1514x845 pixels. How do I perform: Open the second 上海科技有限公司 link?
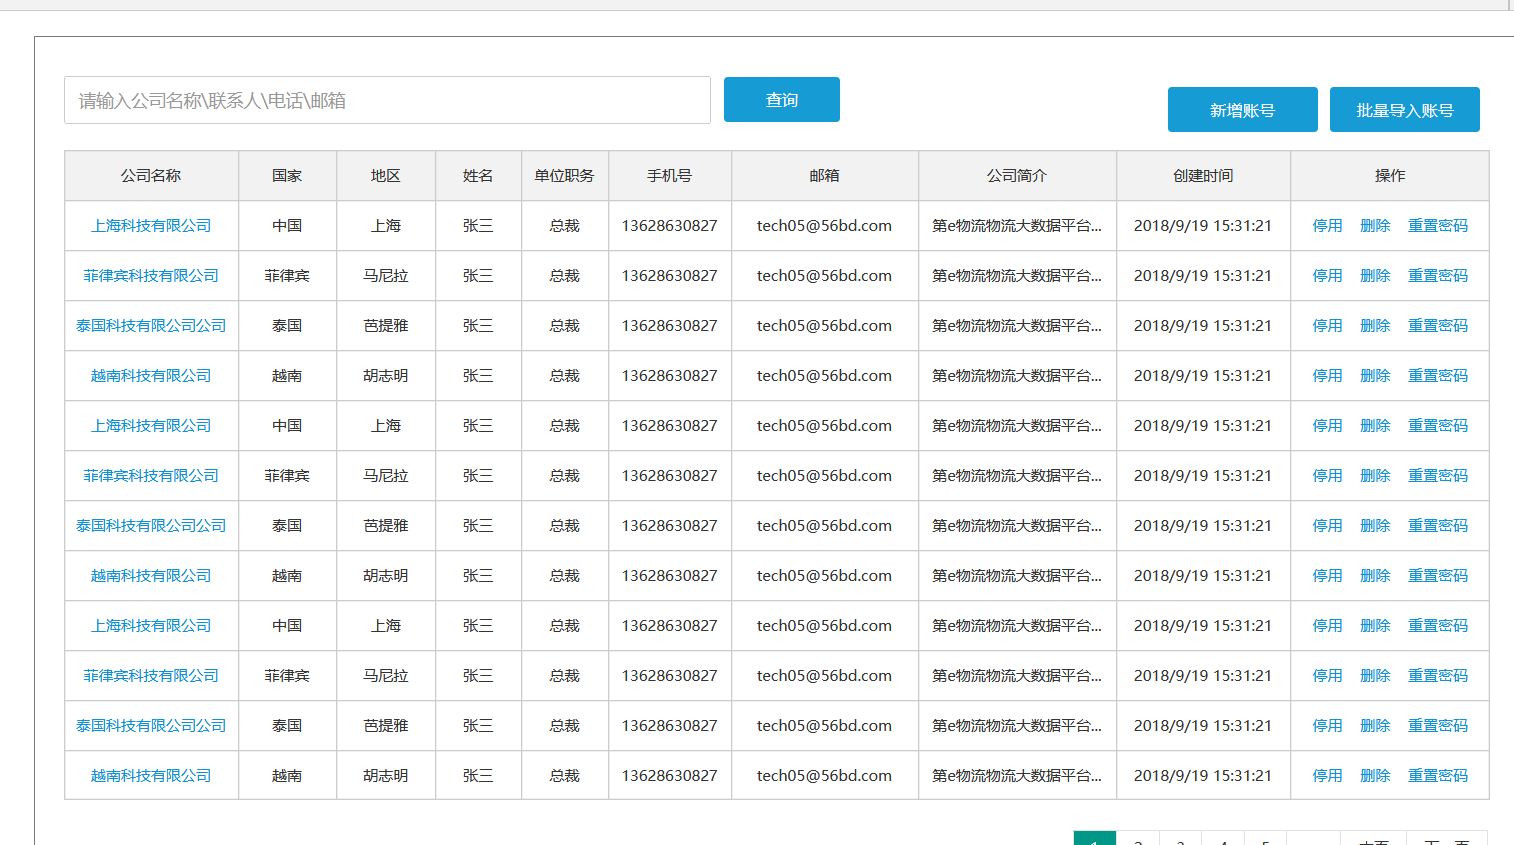151,426
